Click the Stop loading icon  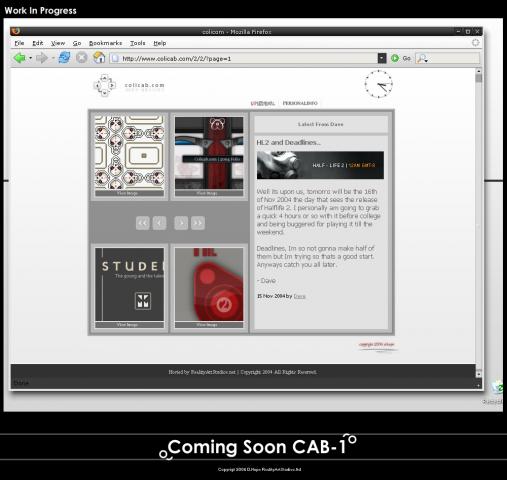click(x=81, y=58)
